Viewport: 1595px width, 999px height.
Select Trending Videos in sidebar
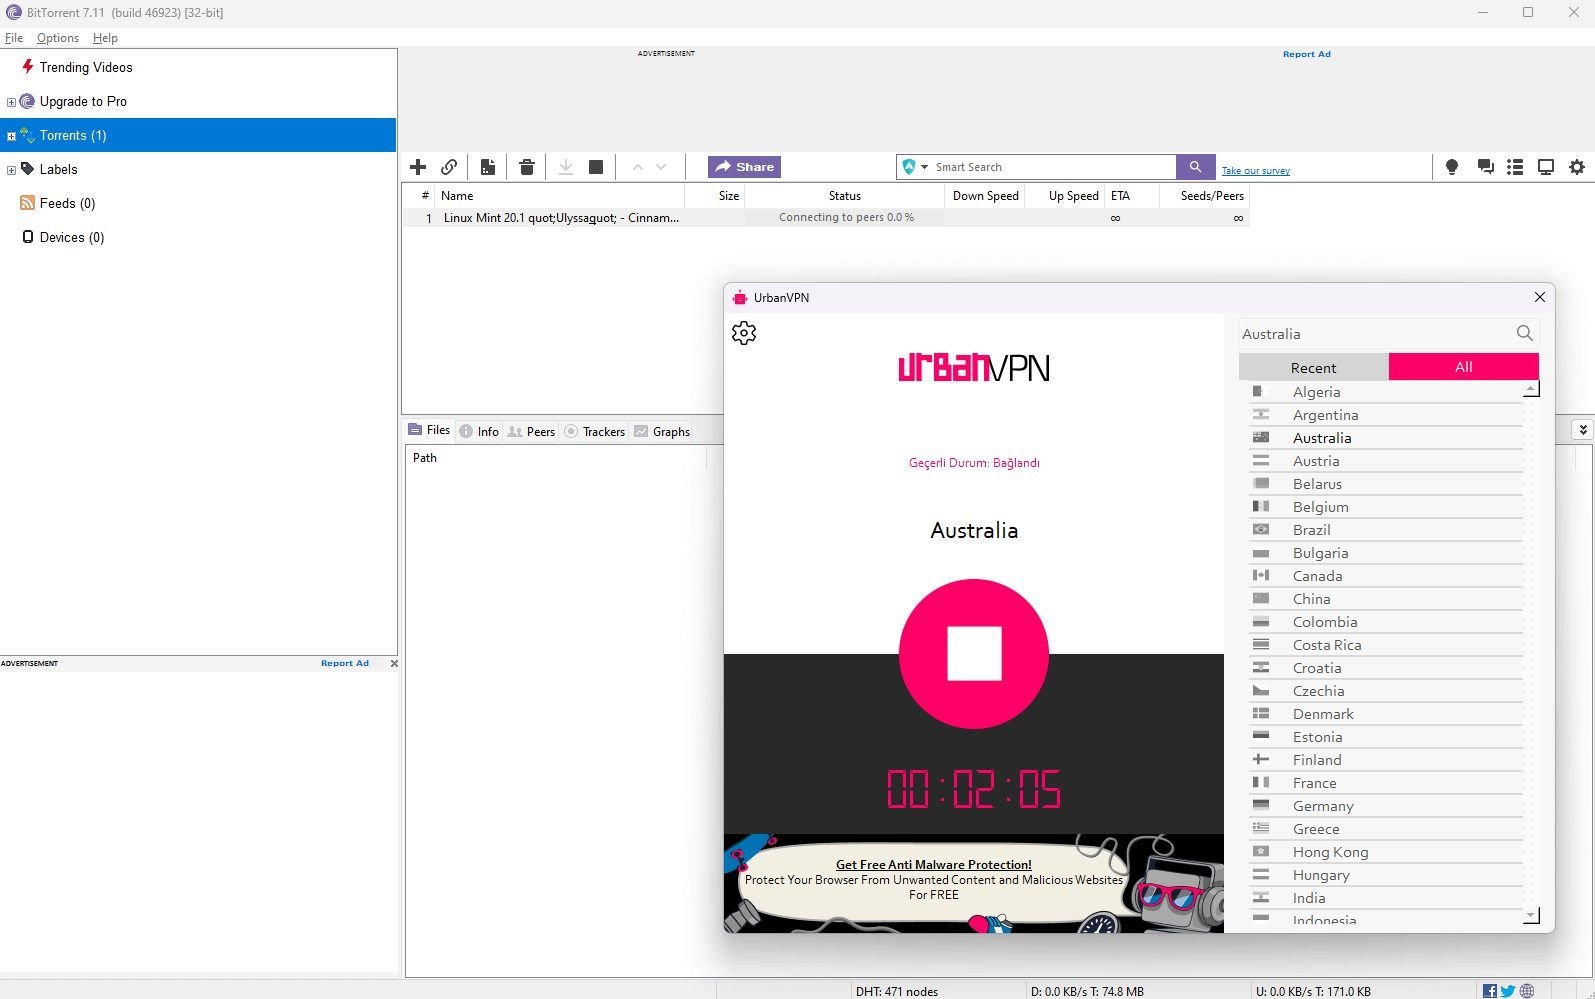click(x=85, y=67)
